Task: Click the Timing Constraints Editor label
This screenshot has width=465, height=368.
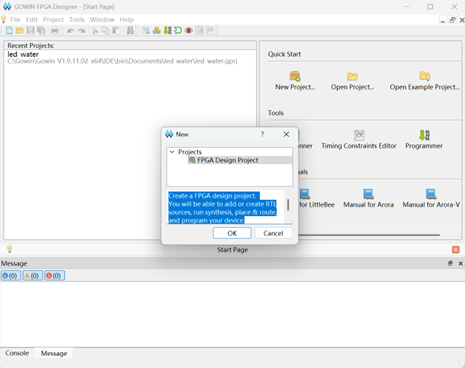Action: [359, 146]
